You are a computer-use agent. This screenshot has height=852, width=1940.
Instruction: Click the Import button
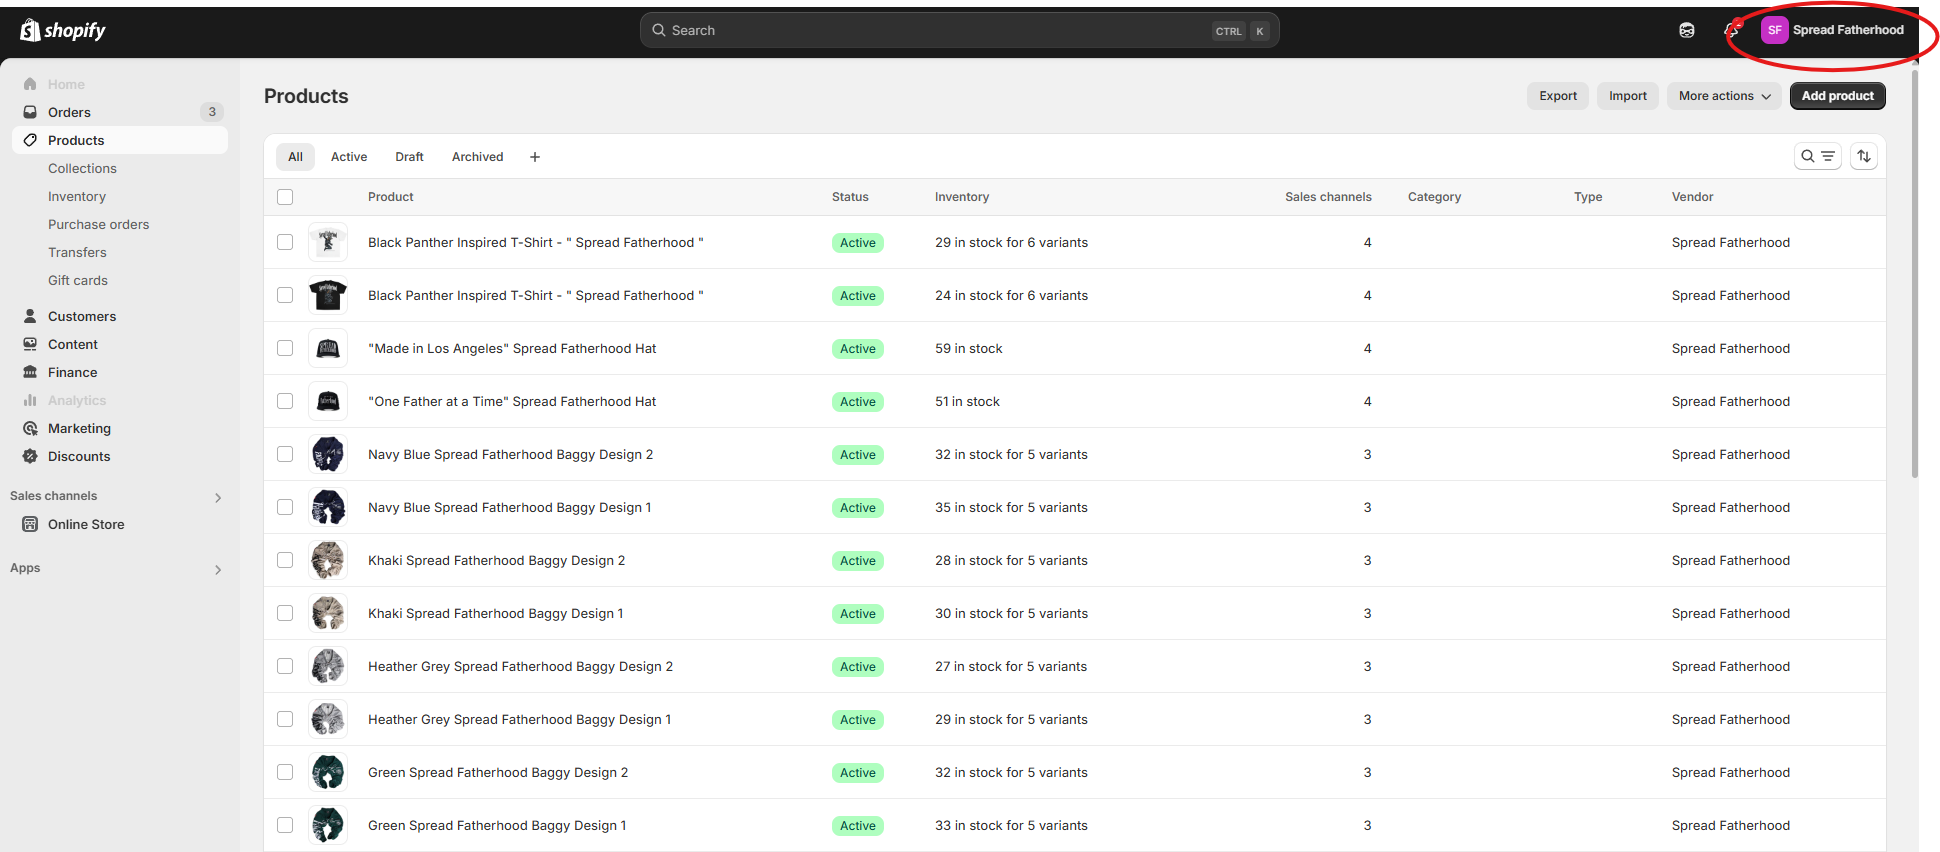point(1628,96)
